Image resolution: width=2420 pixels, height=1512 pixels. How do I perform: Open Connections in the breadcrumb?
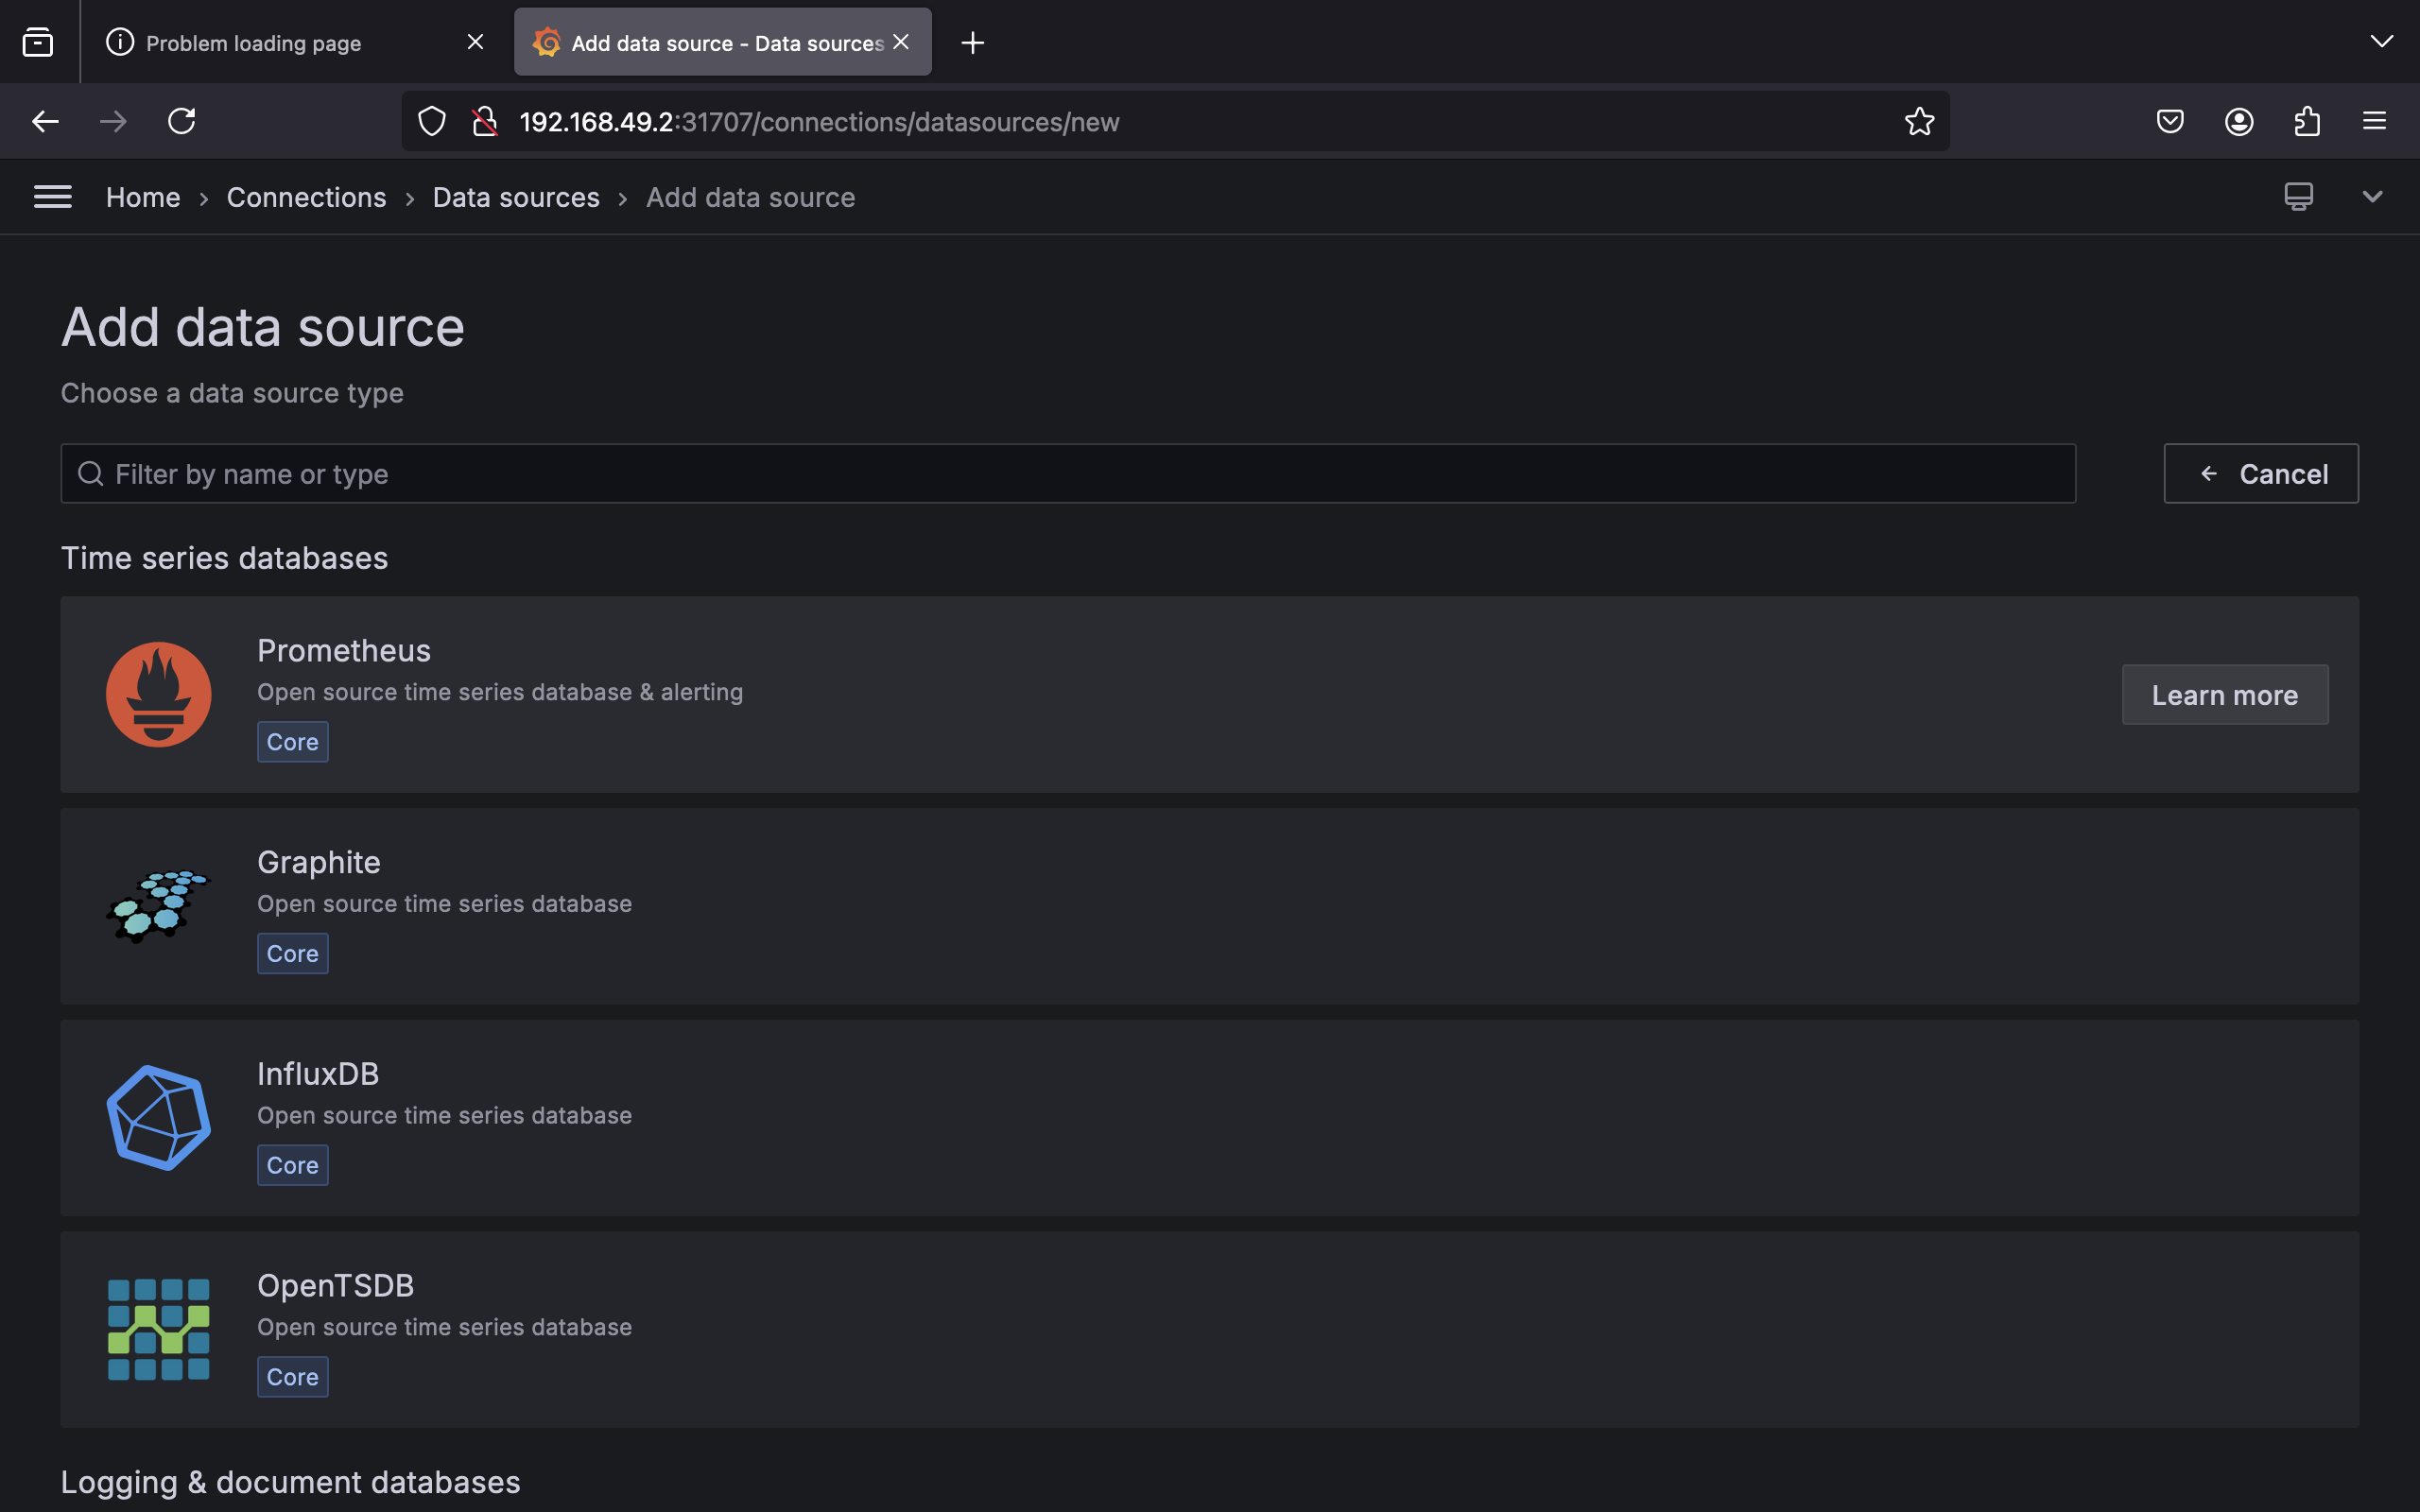pos(306,198)
